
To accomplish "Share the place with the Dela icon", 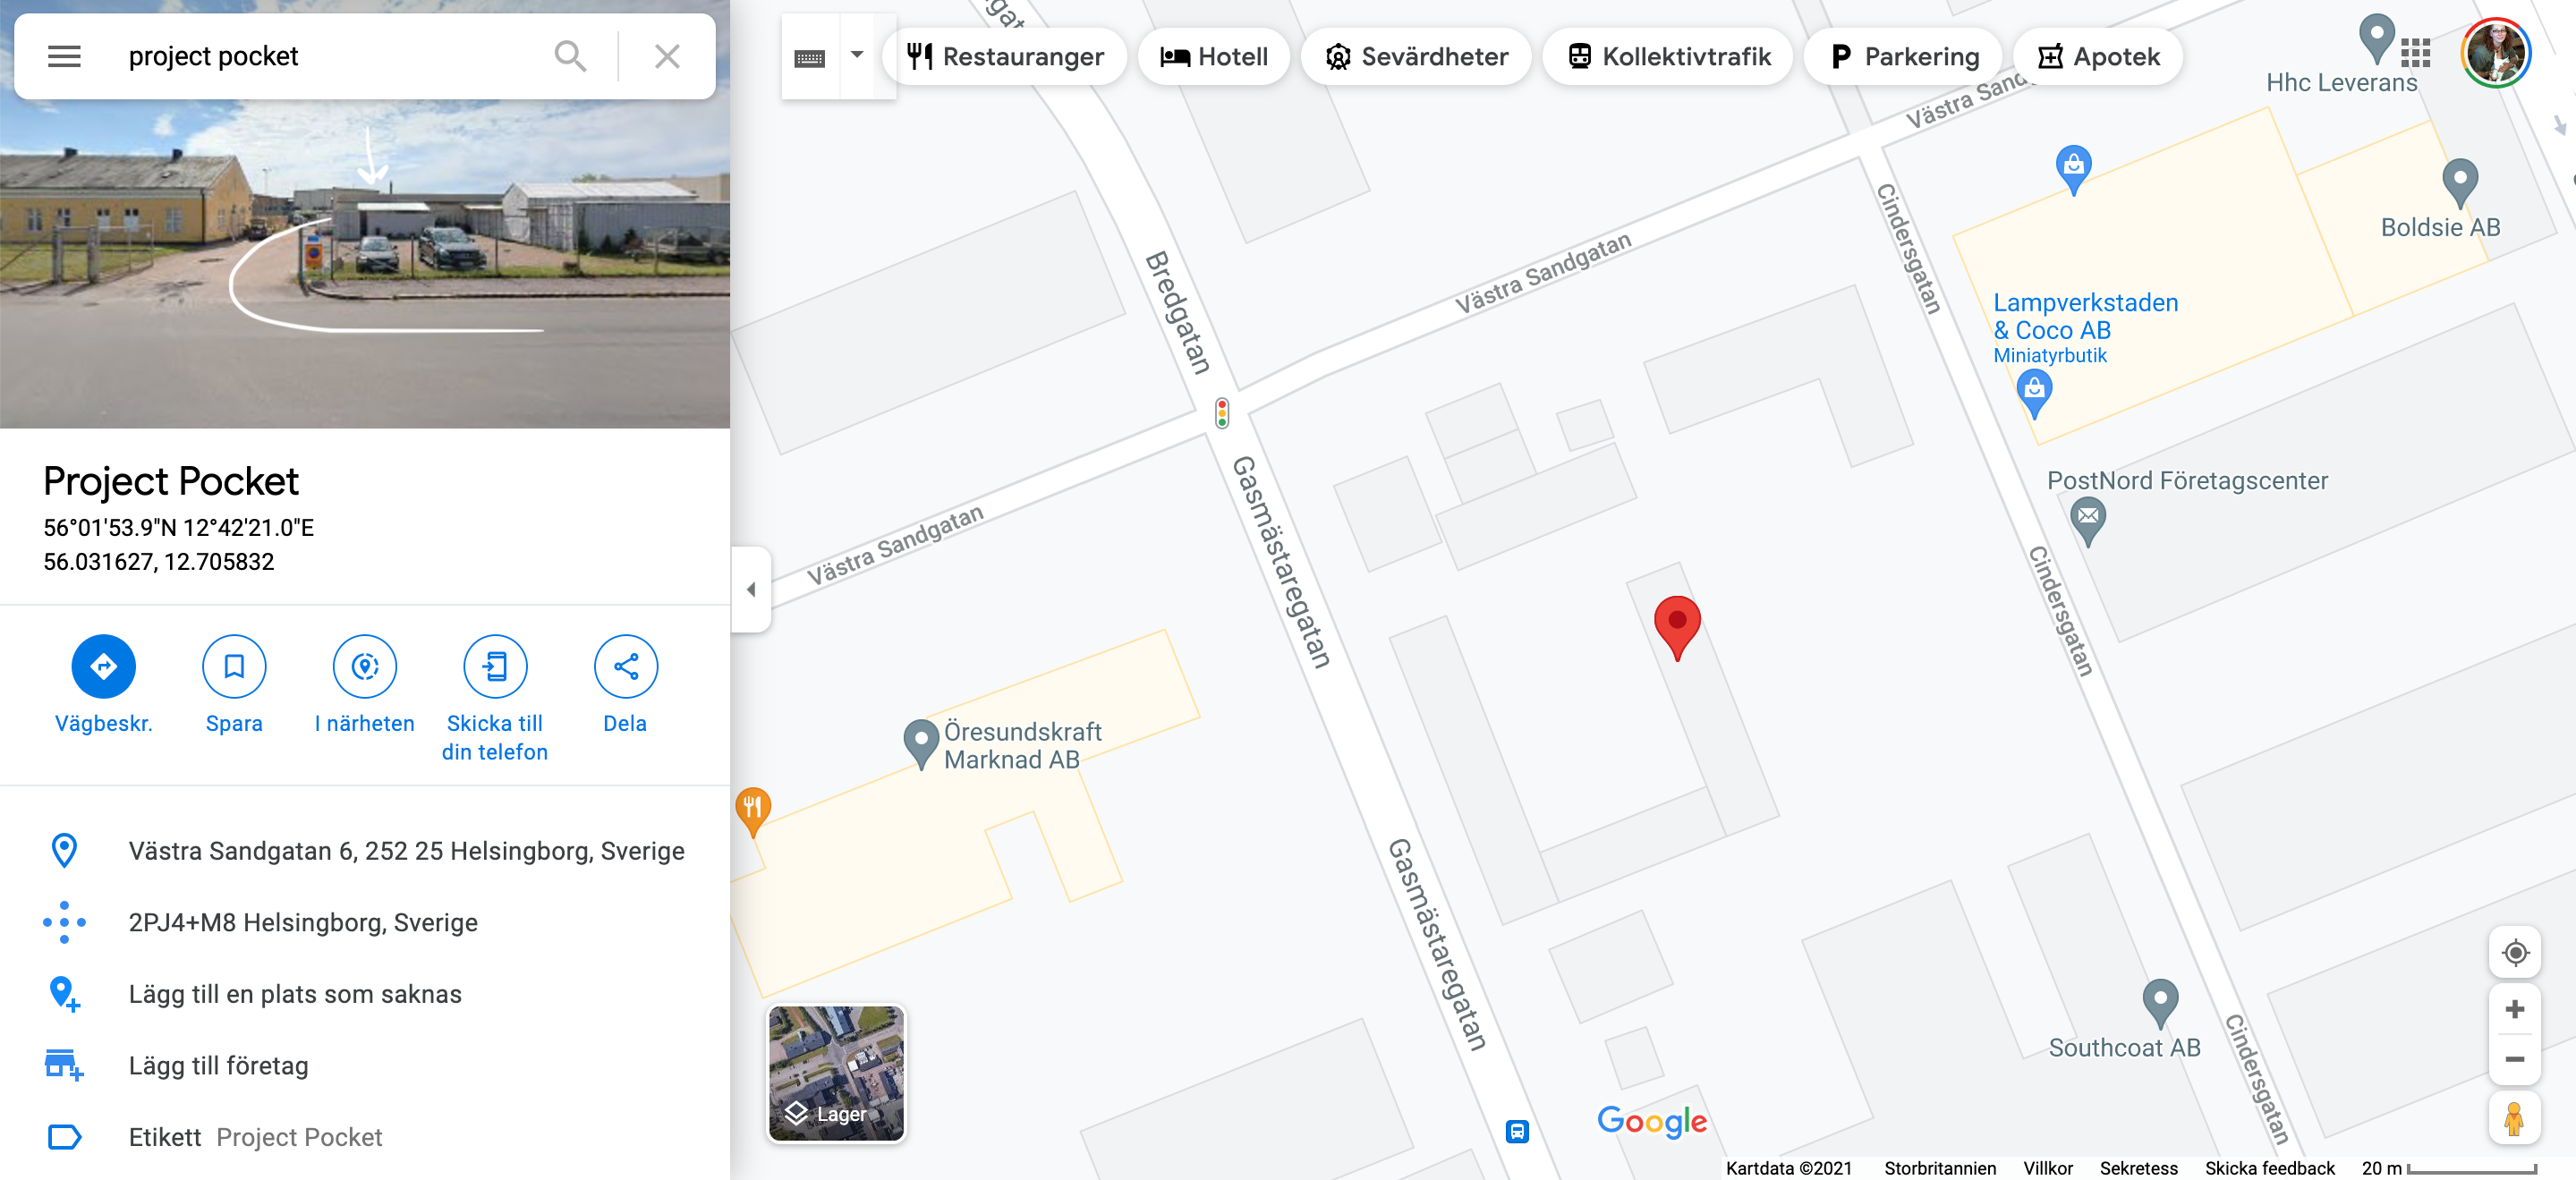I will 625,666.
